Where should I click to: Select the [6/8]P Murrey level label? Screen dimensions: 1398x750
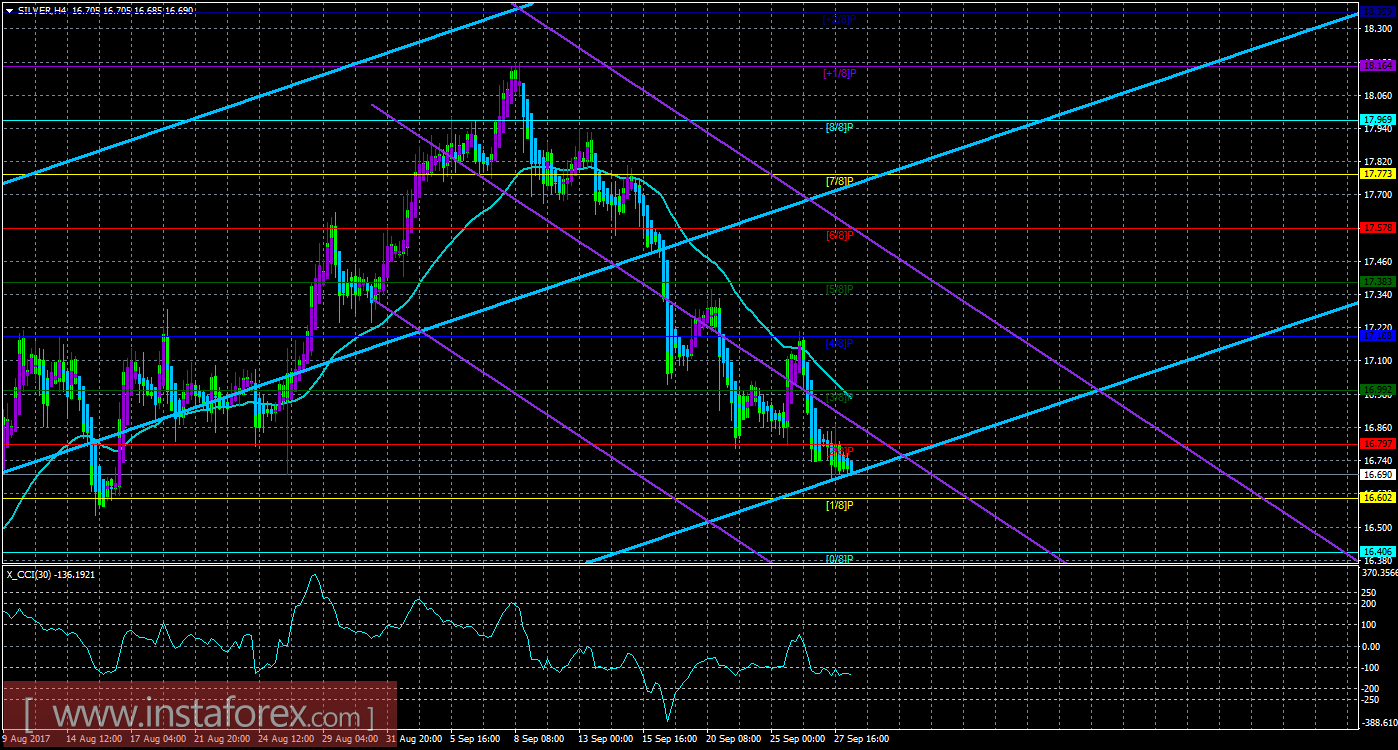[x=839, y=235]
